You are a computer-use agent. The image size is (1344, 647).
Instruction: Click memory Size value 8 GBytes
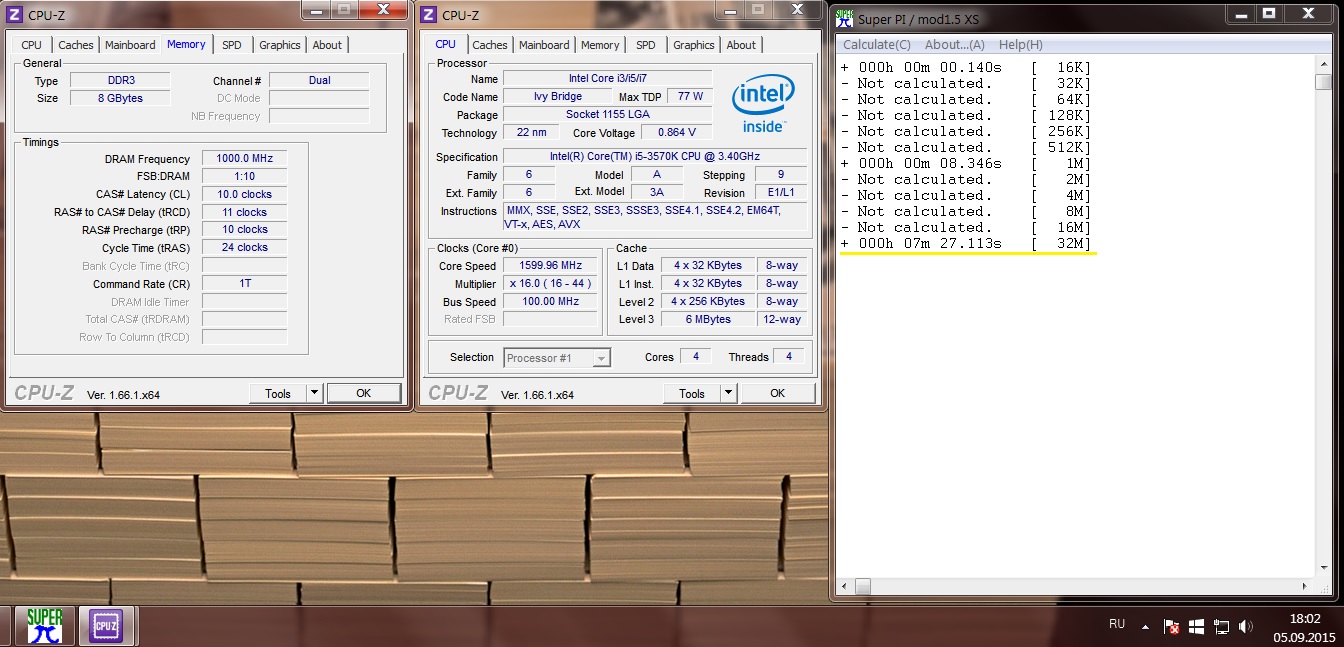[119, 99]
